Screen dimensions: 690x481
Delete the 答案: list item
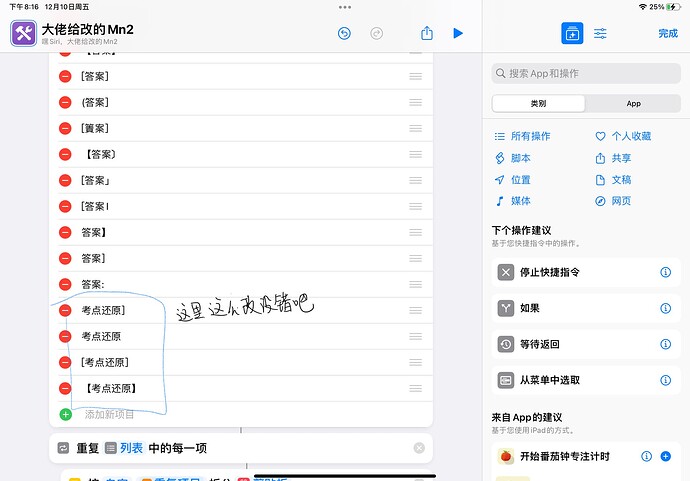tap(65, 284)
